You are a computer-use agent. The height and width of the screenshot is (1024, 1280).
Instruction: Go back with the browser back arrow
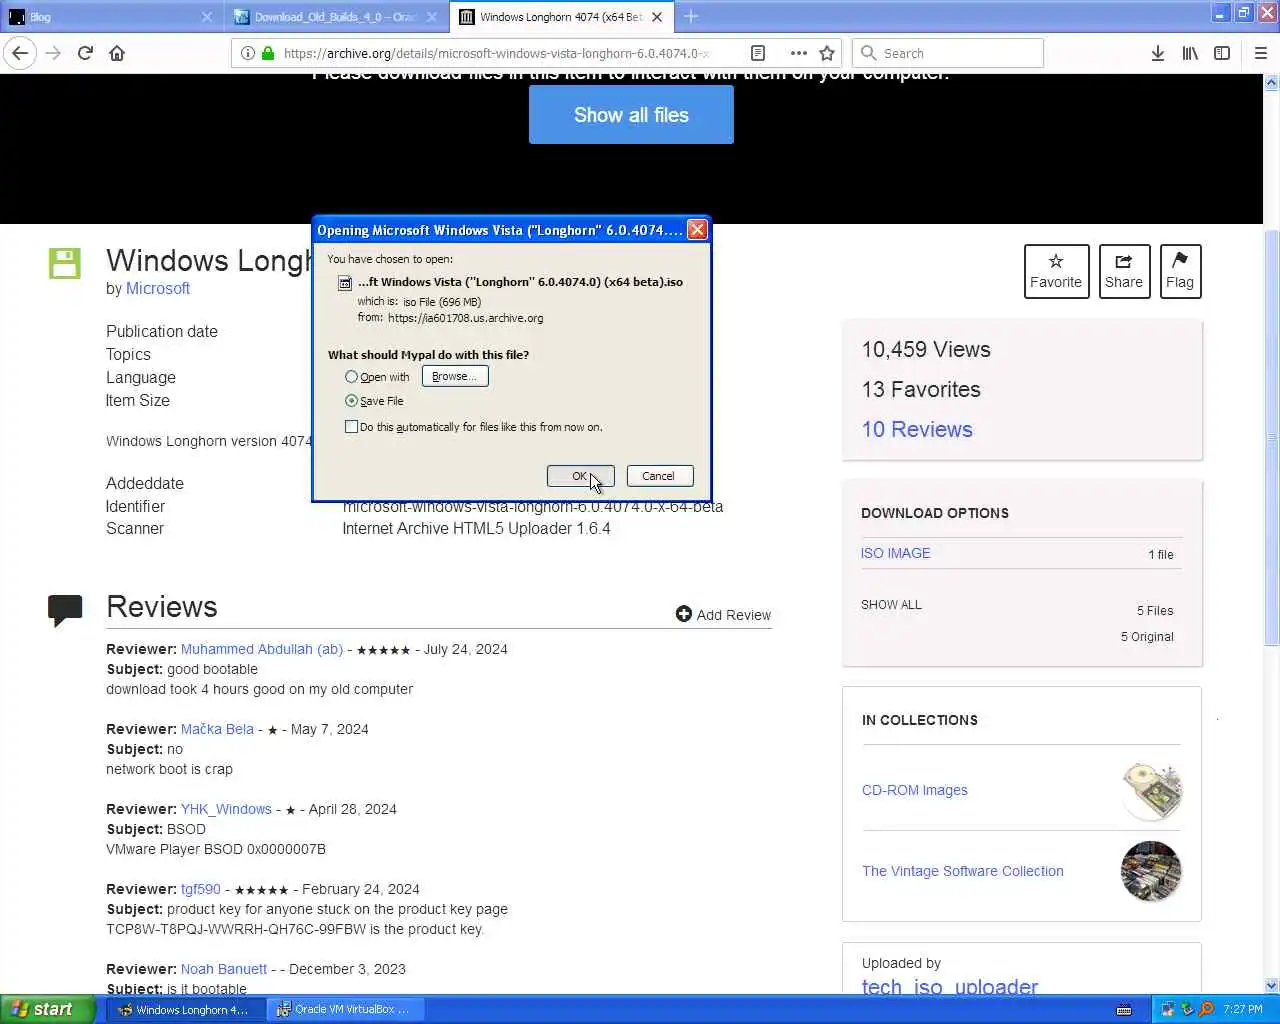point(20,53)
